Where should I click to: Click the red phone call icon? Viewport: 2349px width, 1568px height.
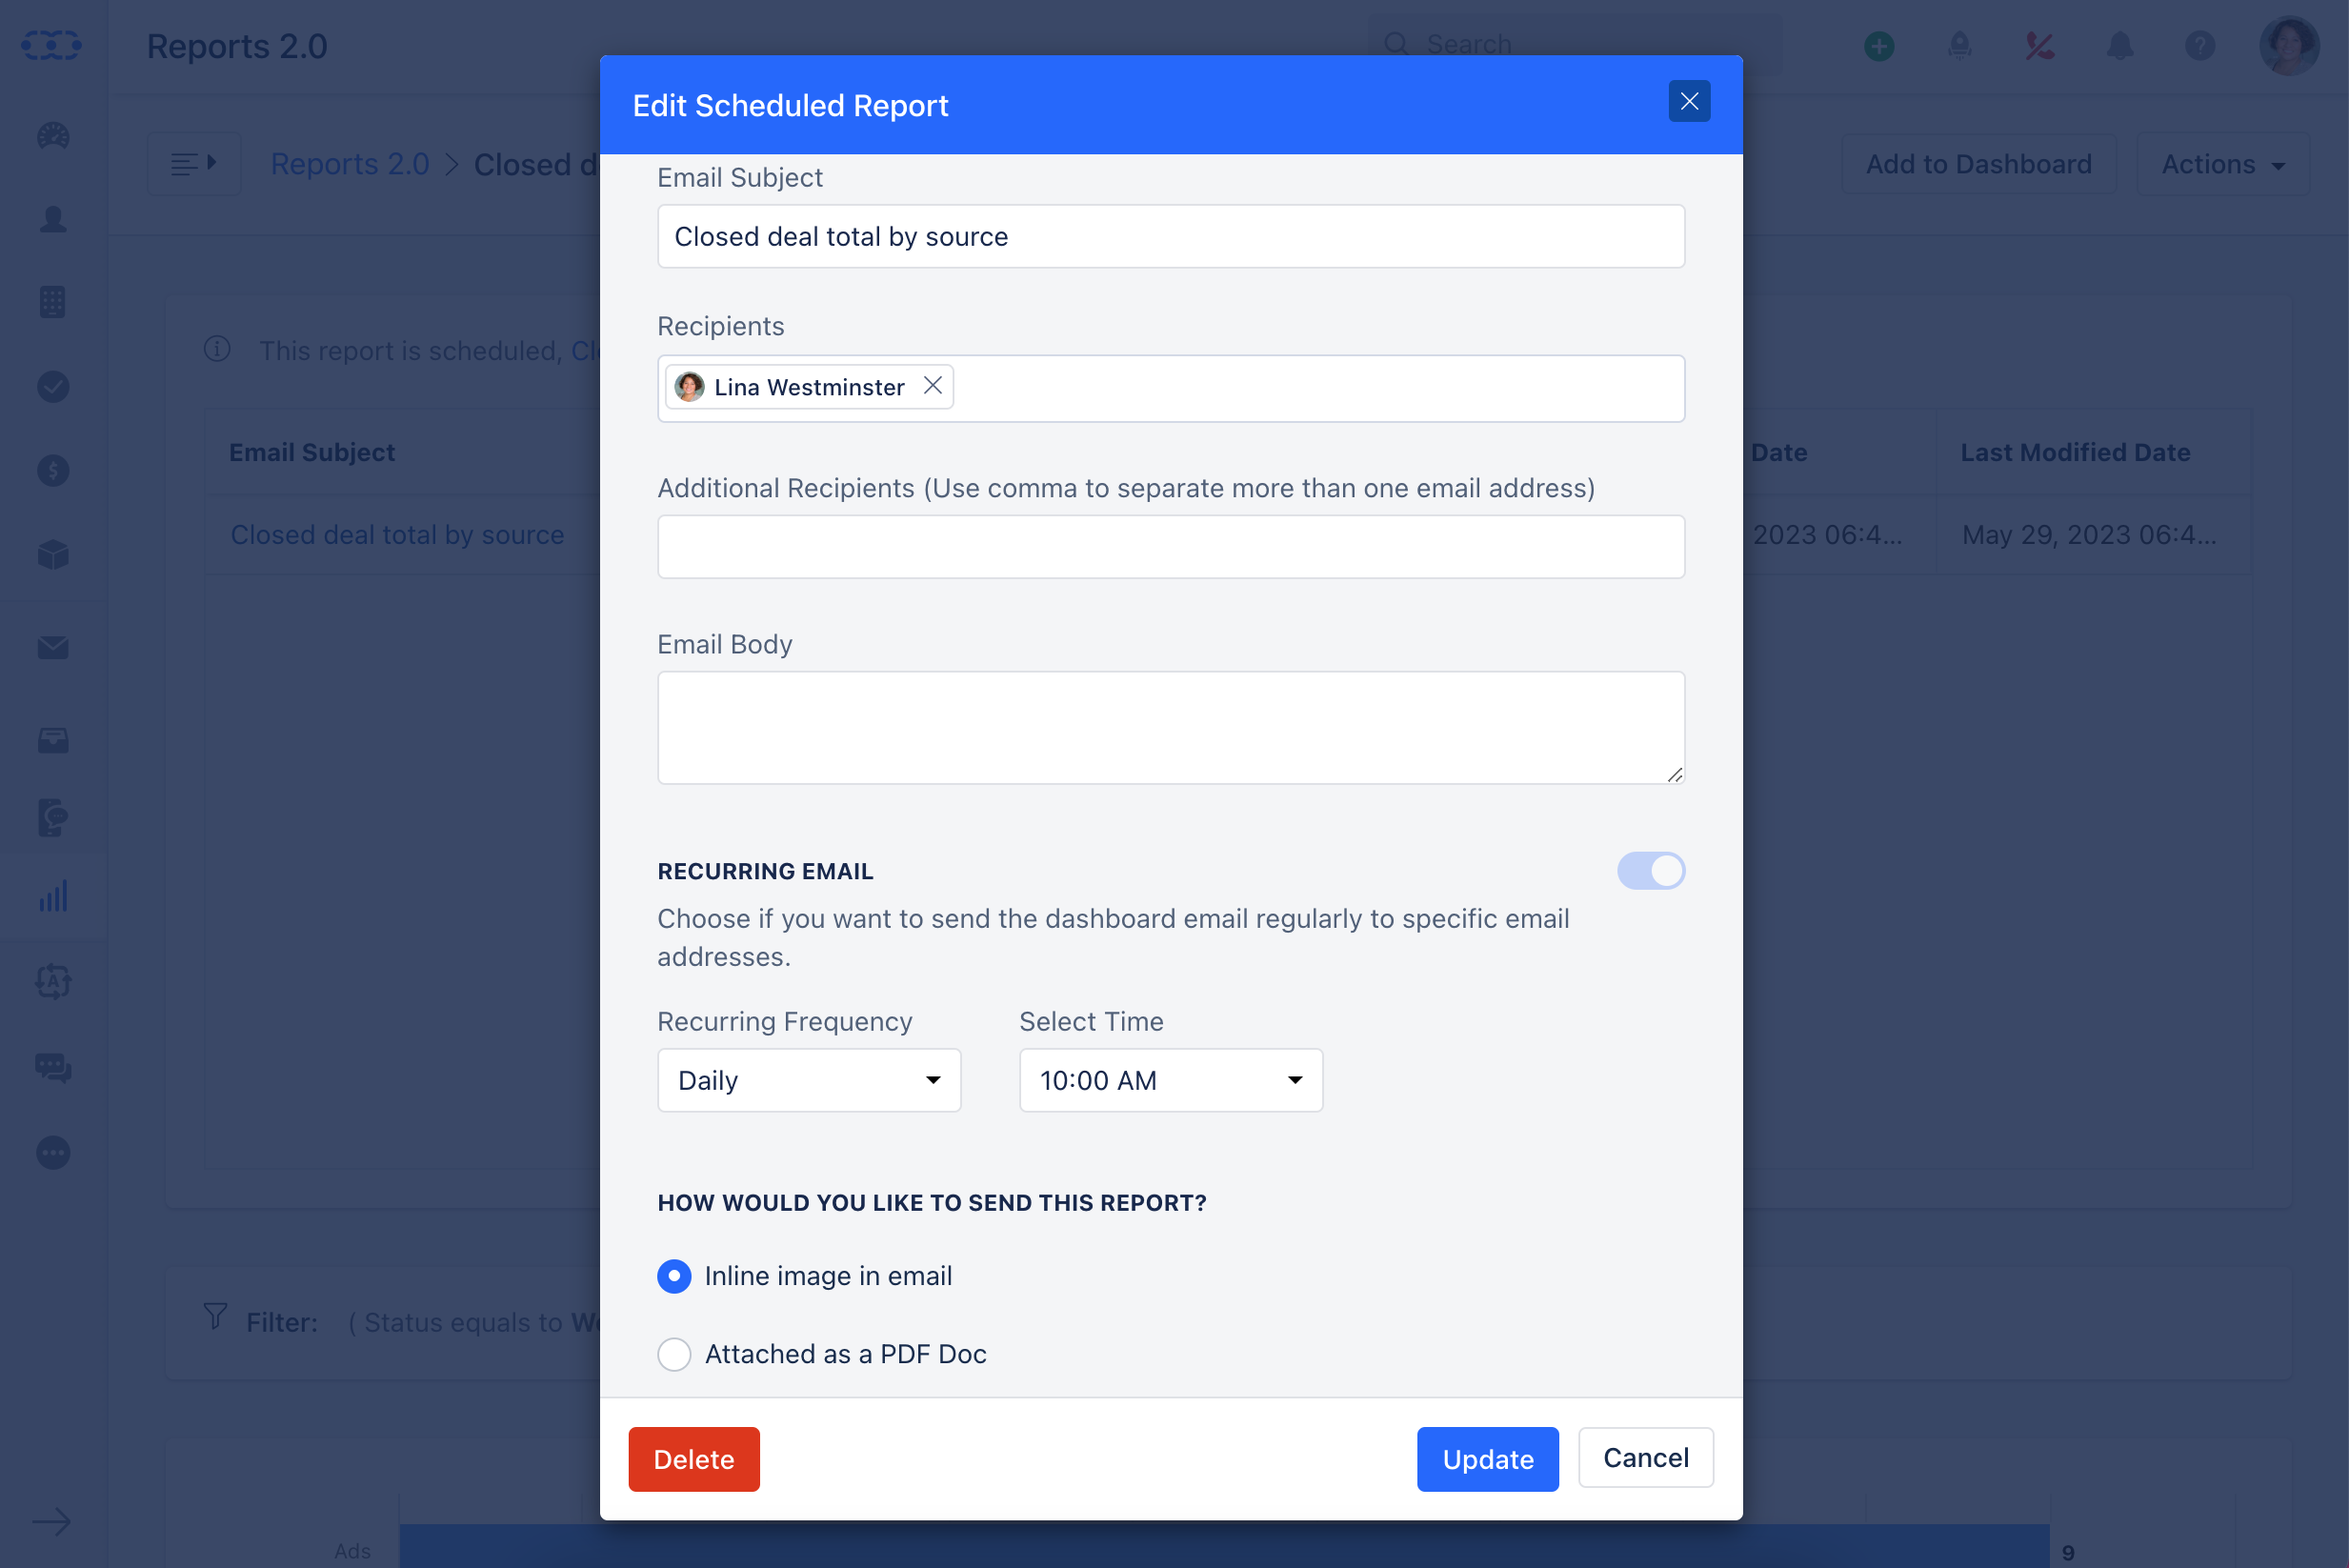click(2040, 46)
